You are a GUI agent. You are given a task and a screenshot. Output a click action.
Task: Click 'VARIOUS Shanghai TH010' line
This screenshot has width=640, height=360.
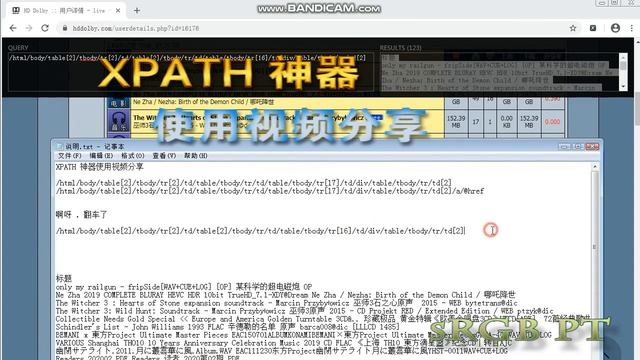click(284, 343)
